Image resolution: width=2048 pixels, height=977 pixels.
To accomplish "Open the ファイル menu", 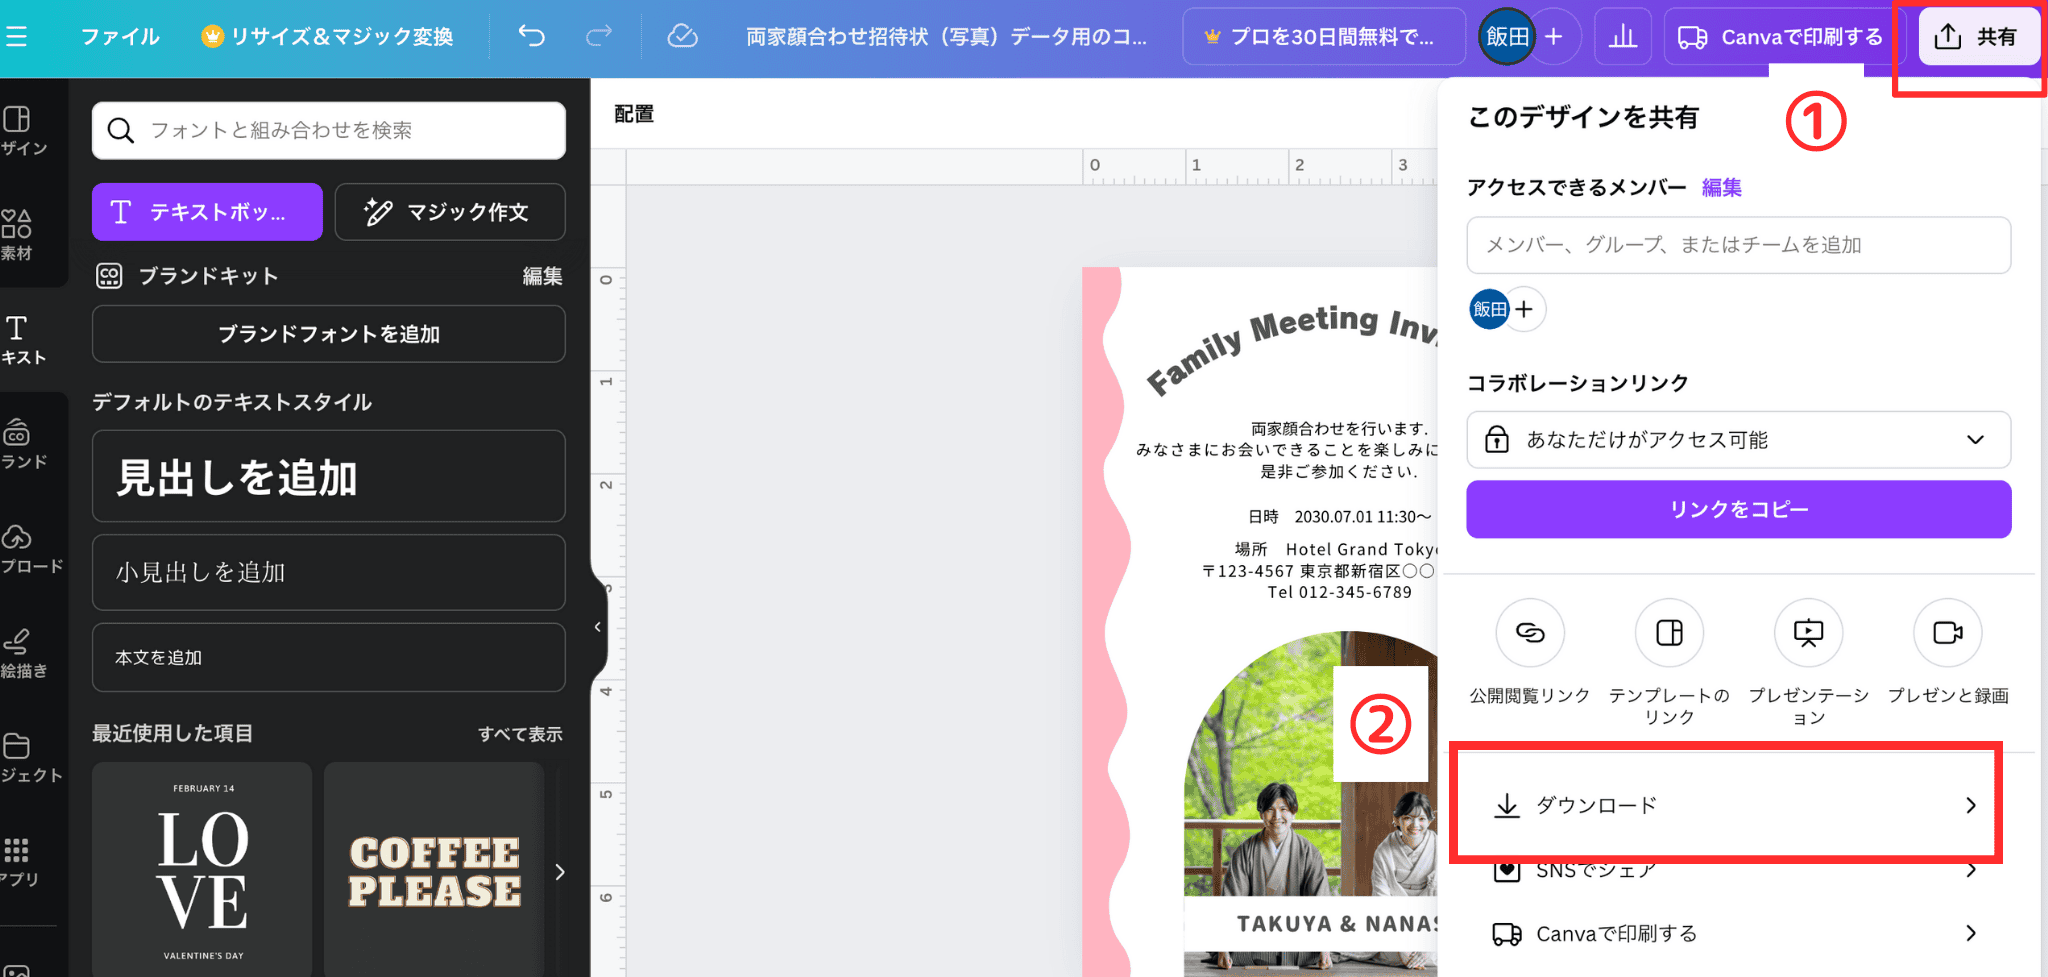I will point(120,37).
